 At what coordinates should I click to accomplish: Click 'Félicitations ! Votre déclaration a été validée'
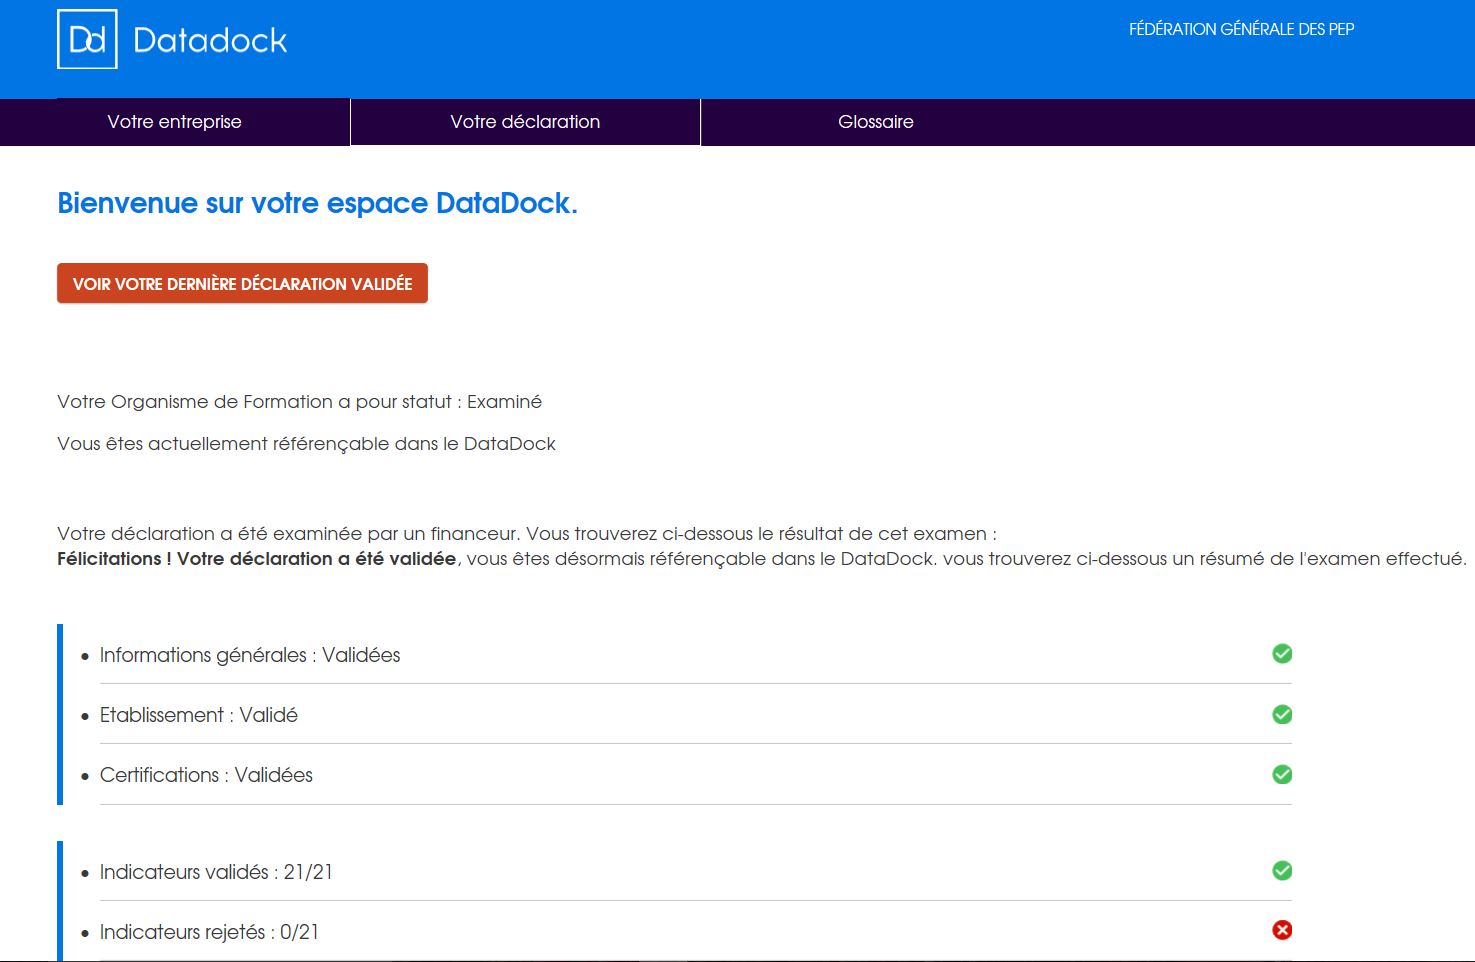[257, 559]
